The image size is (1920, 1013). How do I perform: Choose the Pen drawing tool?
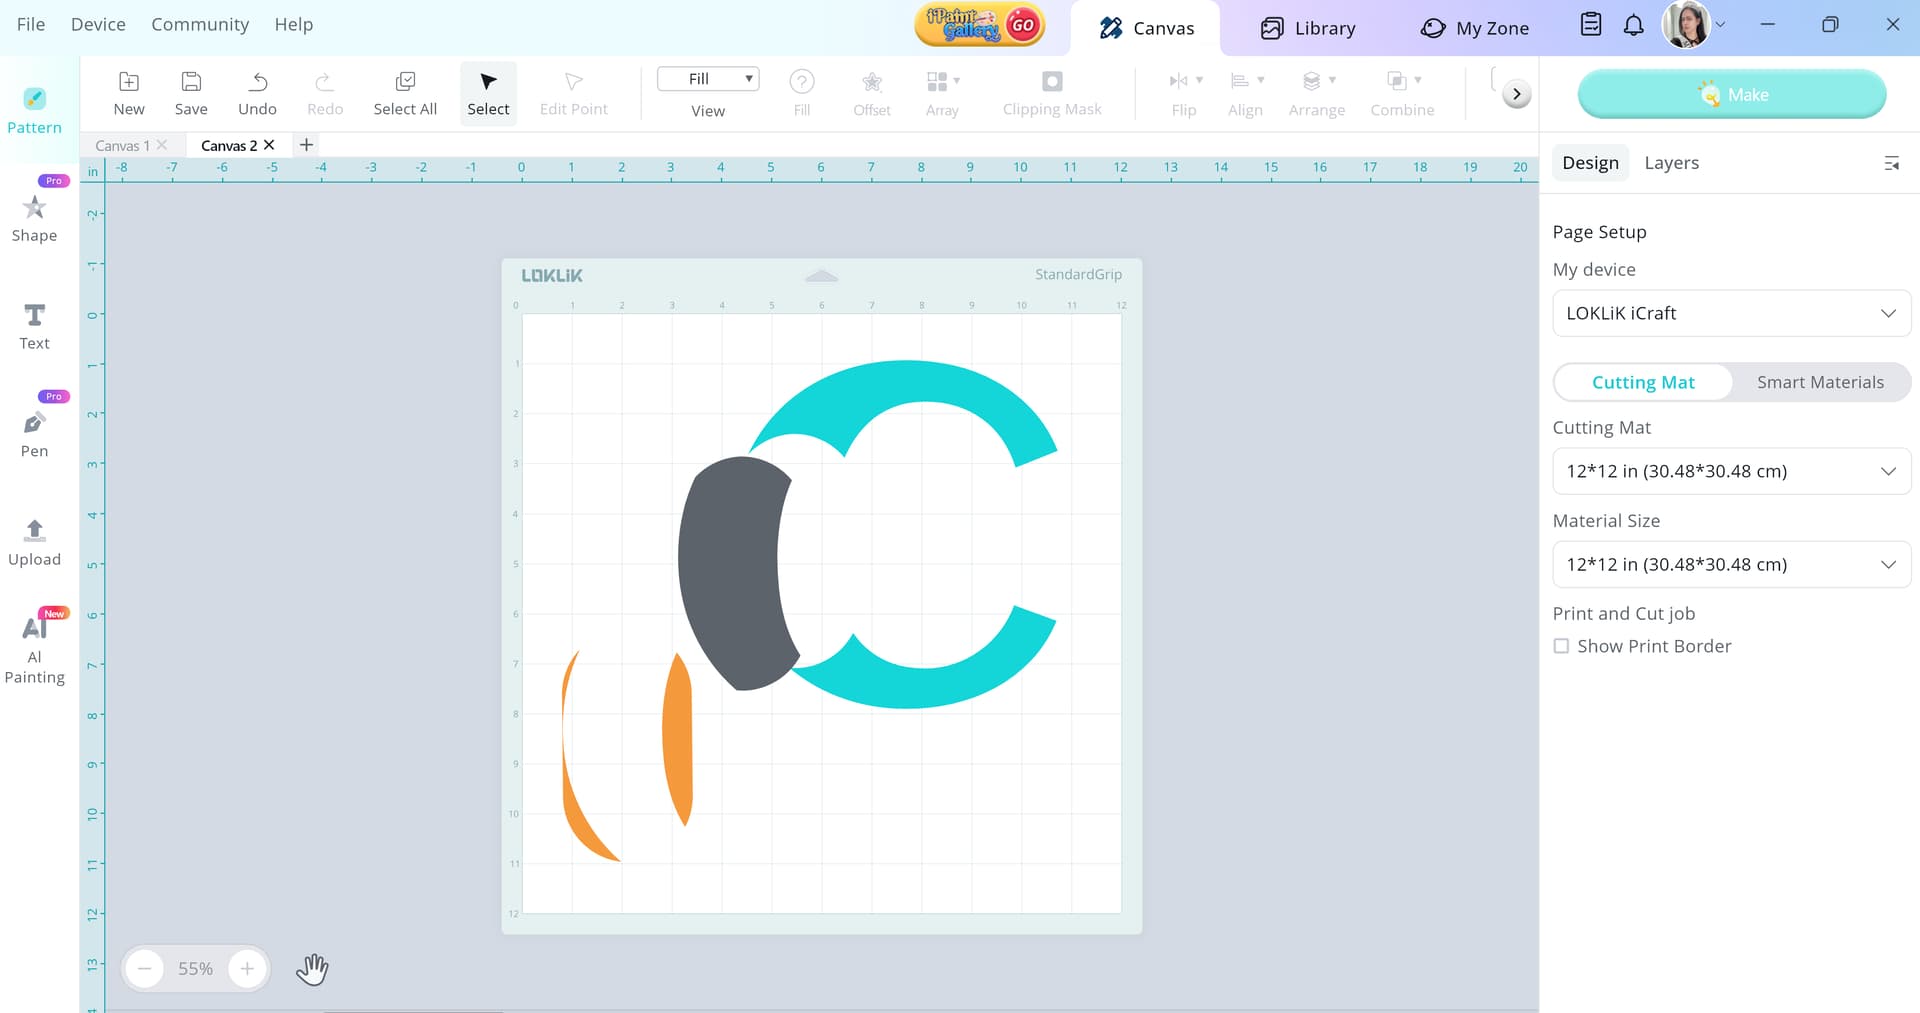click(34, 434)
